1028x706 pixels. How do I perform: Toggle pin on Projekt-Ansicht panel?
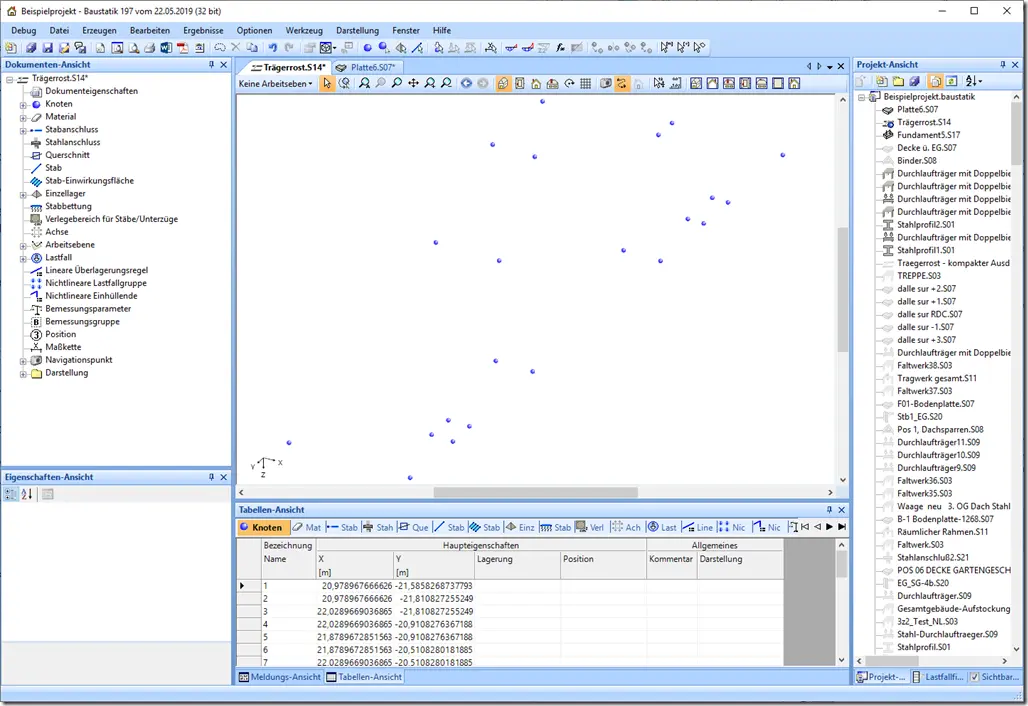point(1002,64)
